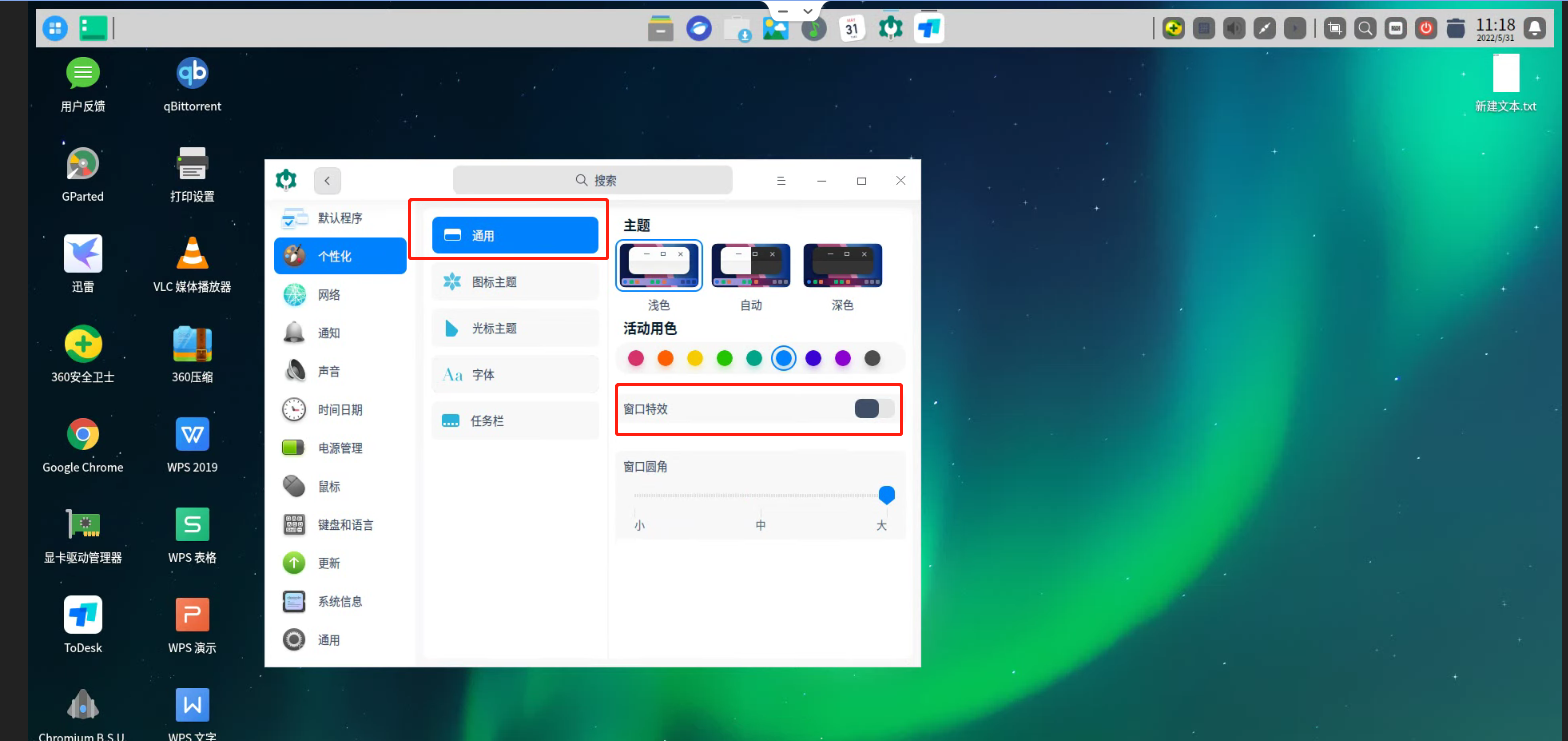Screen dimensions: 1568x741
Task: Open 通知 settings category
Action: (x=340, y=333)
